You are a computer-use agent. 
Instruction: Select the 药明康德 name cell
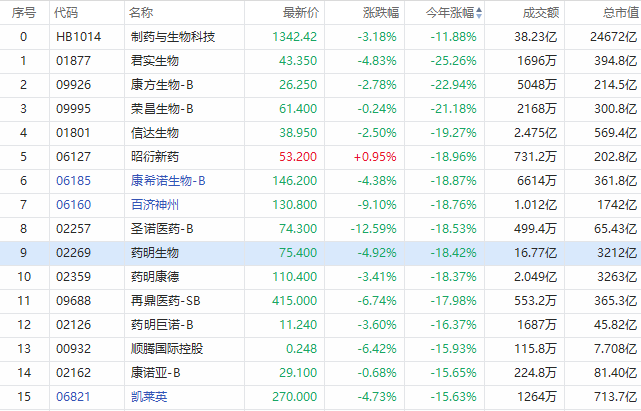pyautogui.click(x=155, y=277)
